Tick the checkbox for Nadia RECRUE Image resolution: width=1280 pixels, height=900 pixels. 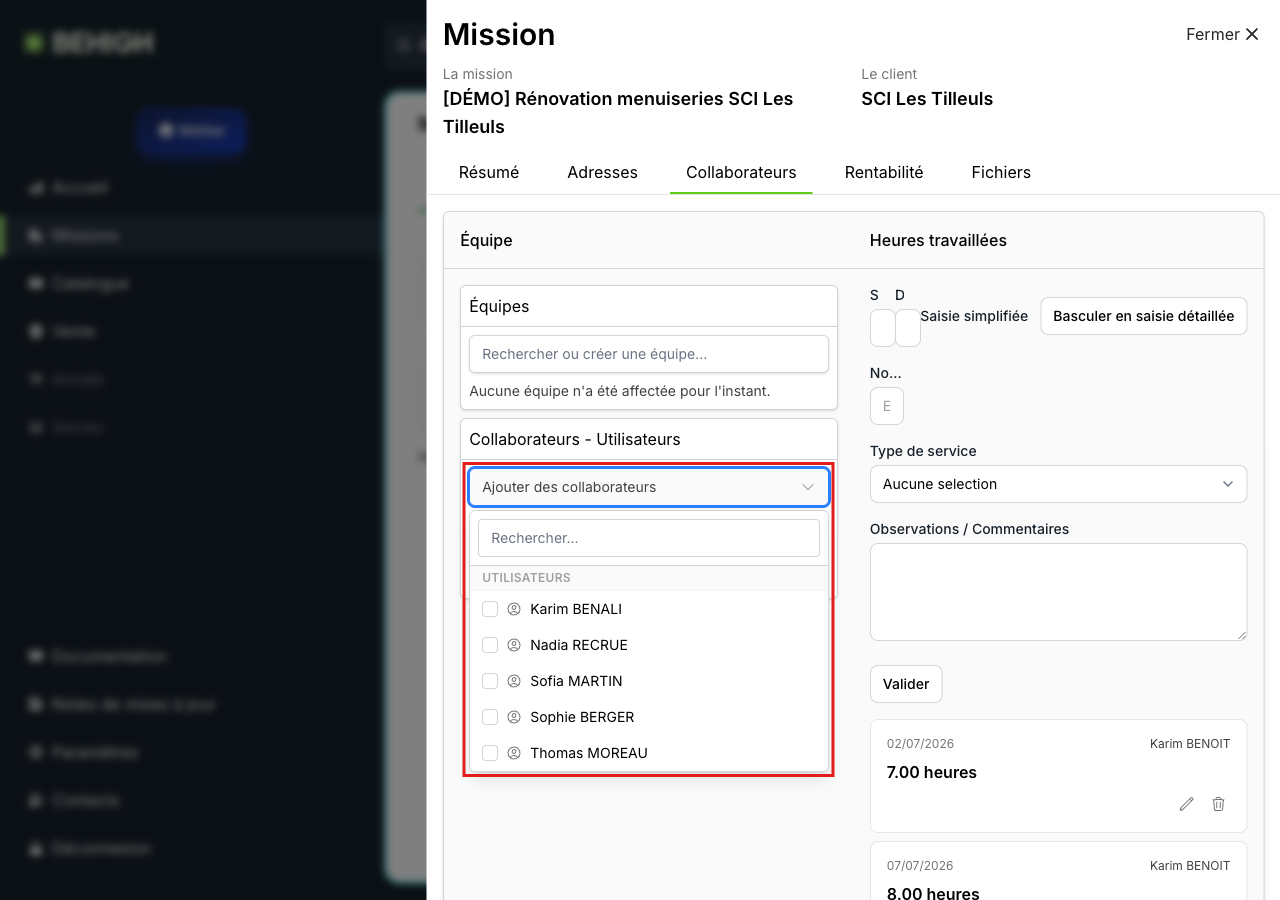tap(490, 645)
